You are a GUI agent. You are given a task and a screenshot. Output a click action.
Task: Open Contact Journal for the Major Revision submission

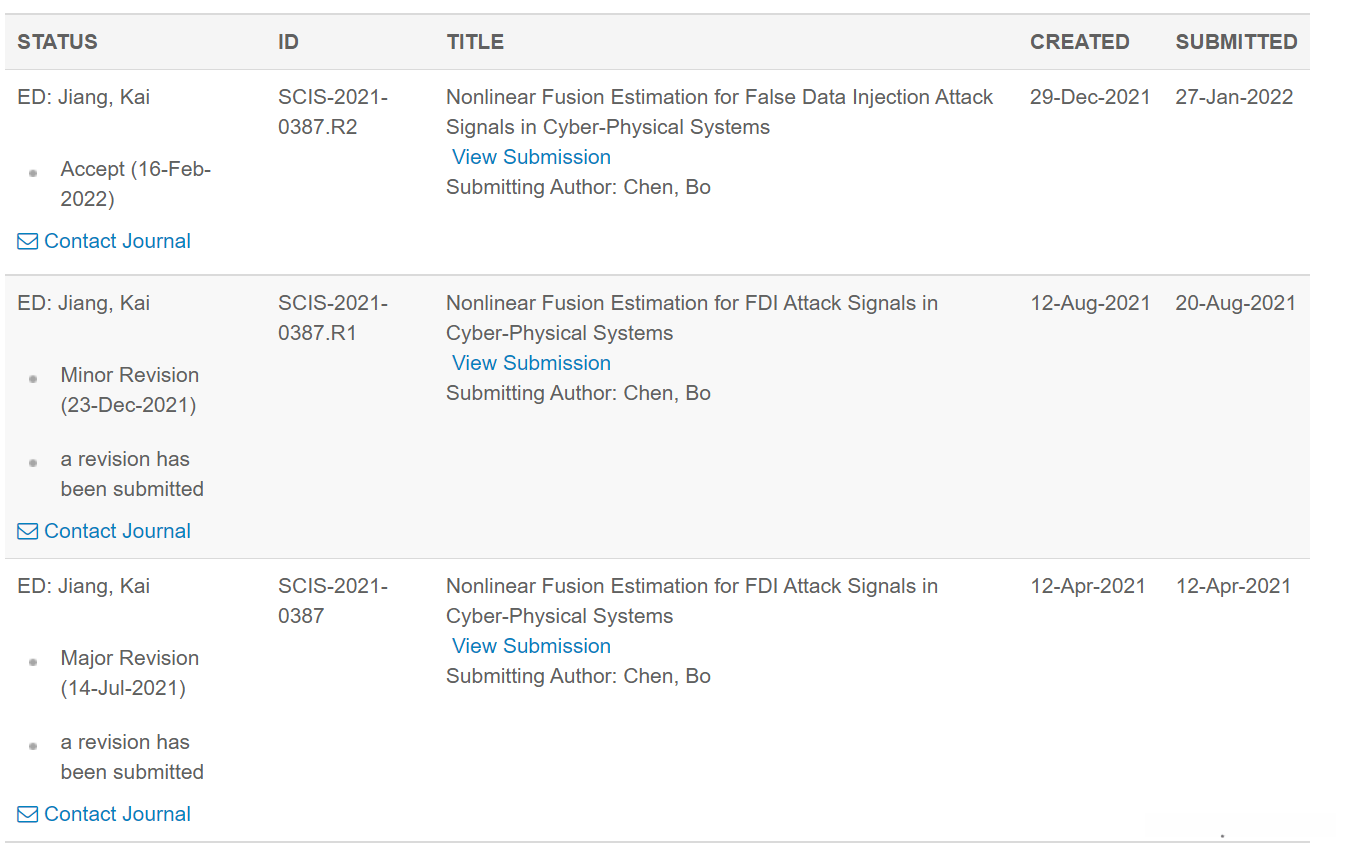coord(117,814)
